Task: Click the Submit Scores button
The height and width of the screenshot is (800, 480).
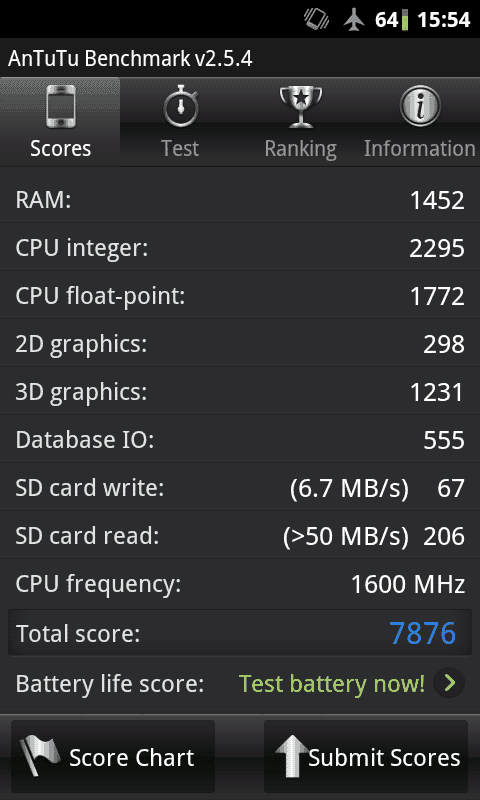Action: (x=366, y=756)
